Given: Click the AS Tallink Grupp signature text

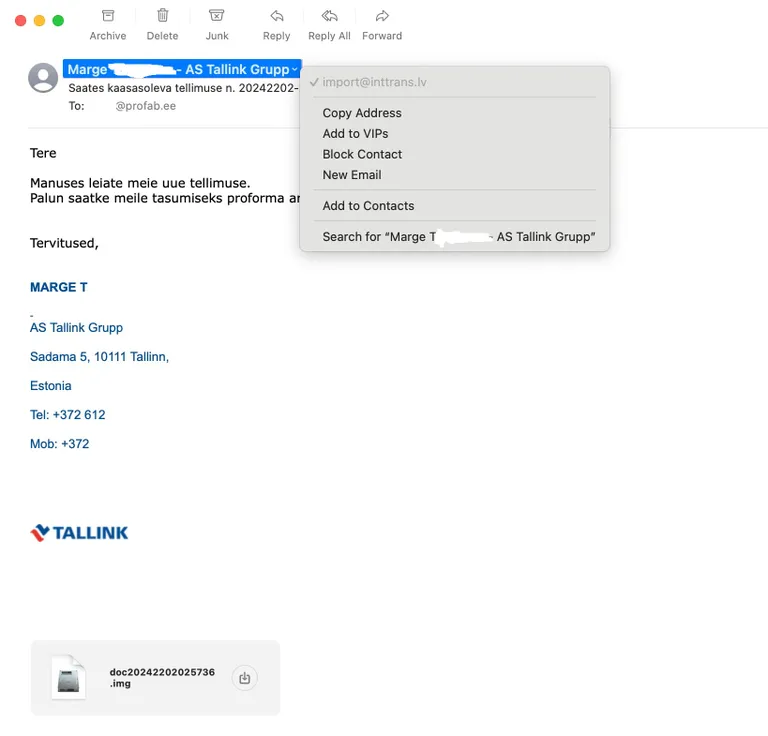Looking at the screenshot, I should (x=76, y=328).
